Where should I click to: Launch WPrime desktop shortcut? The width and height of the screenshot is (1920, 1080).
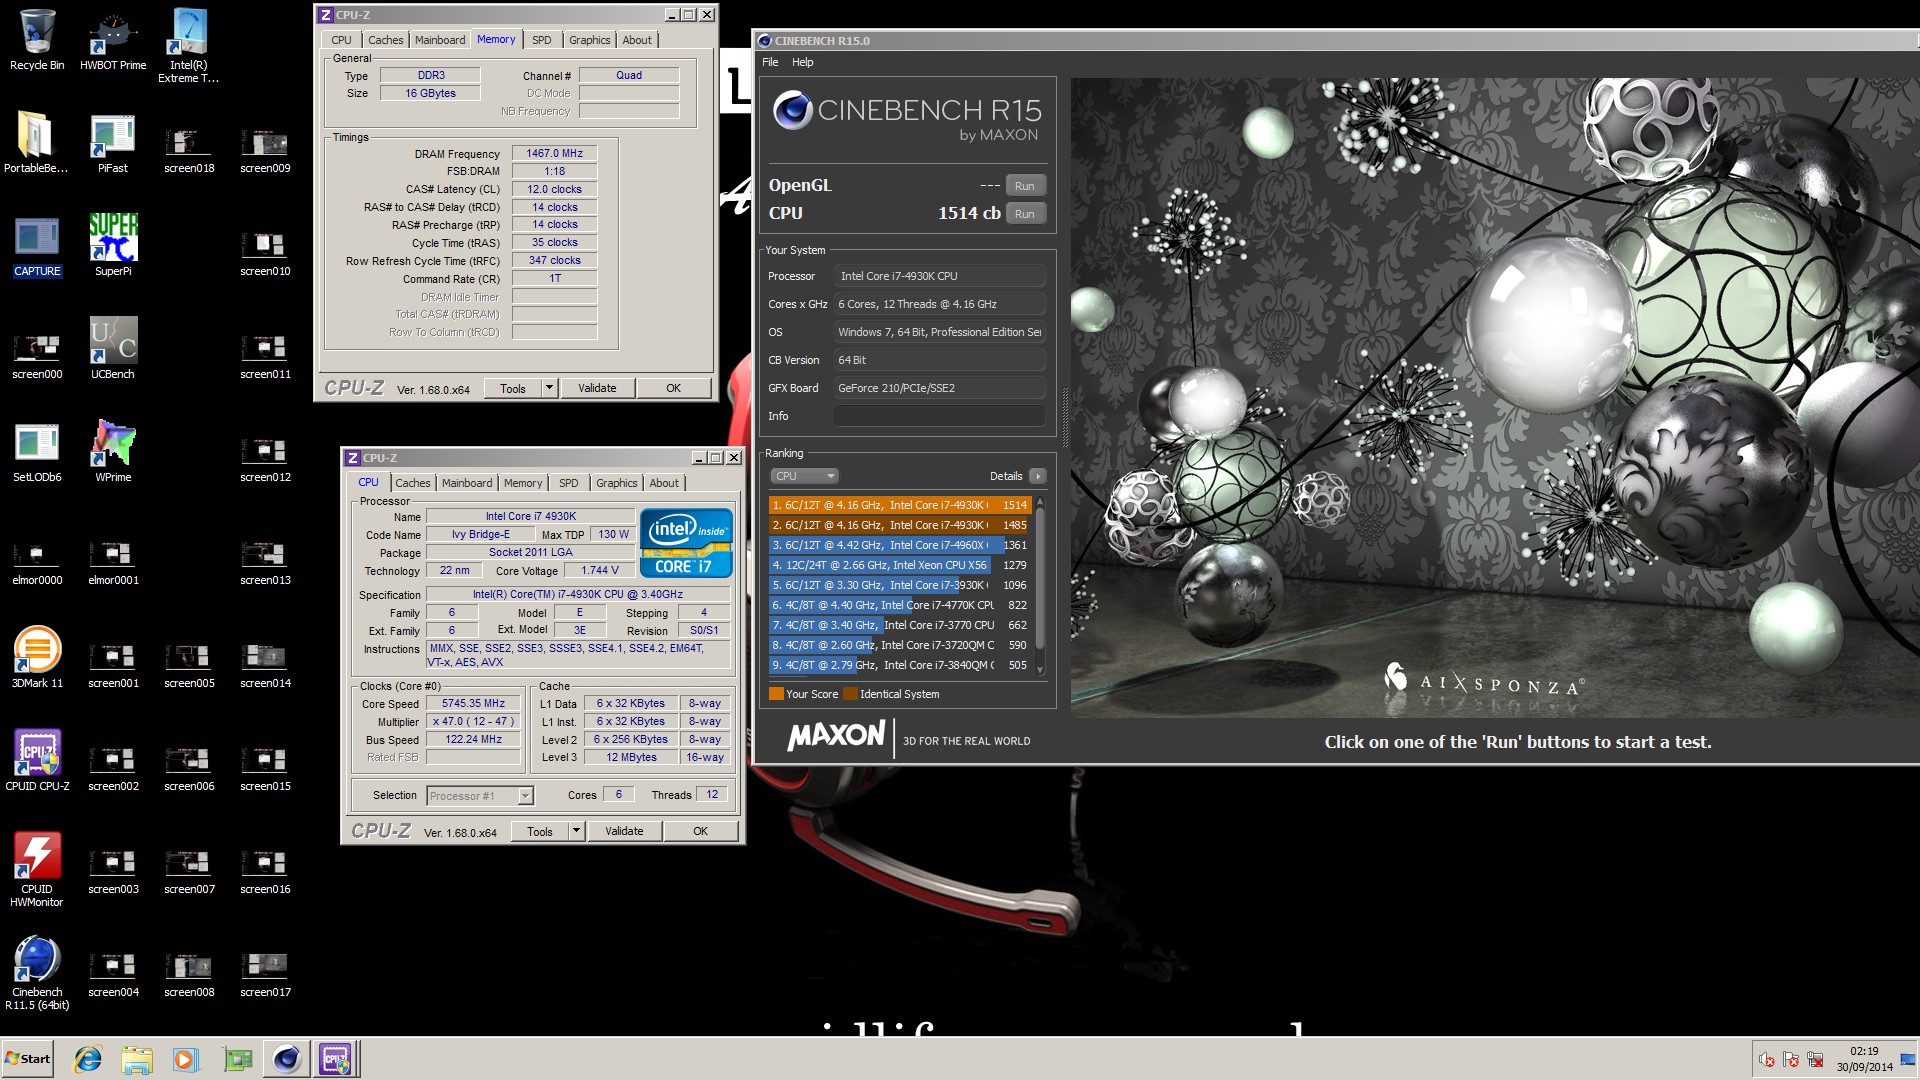[x=113, y=452]
